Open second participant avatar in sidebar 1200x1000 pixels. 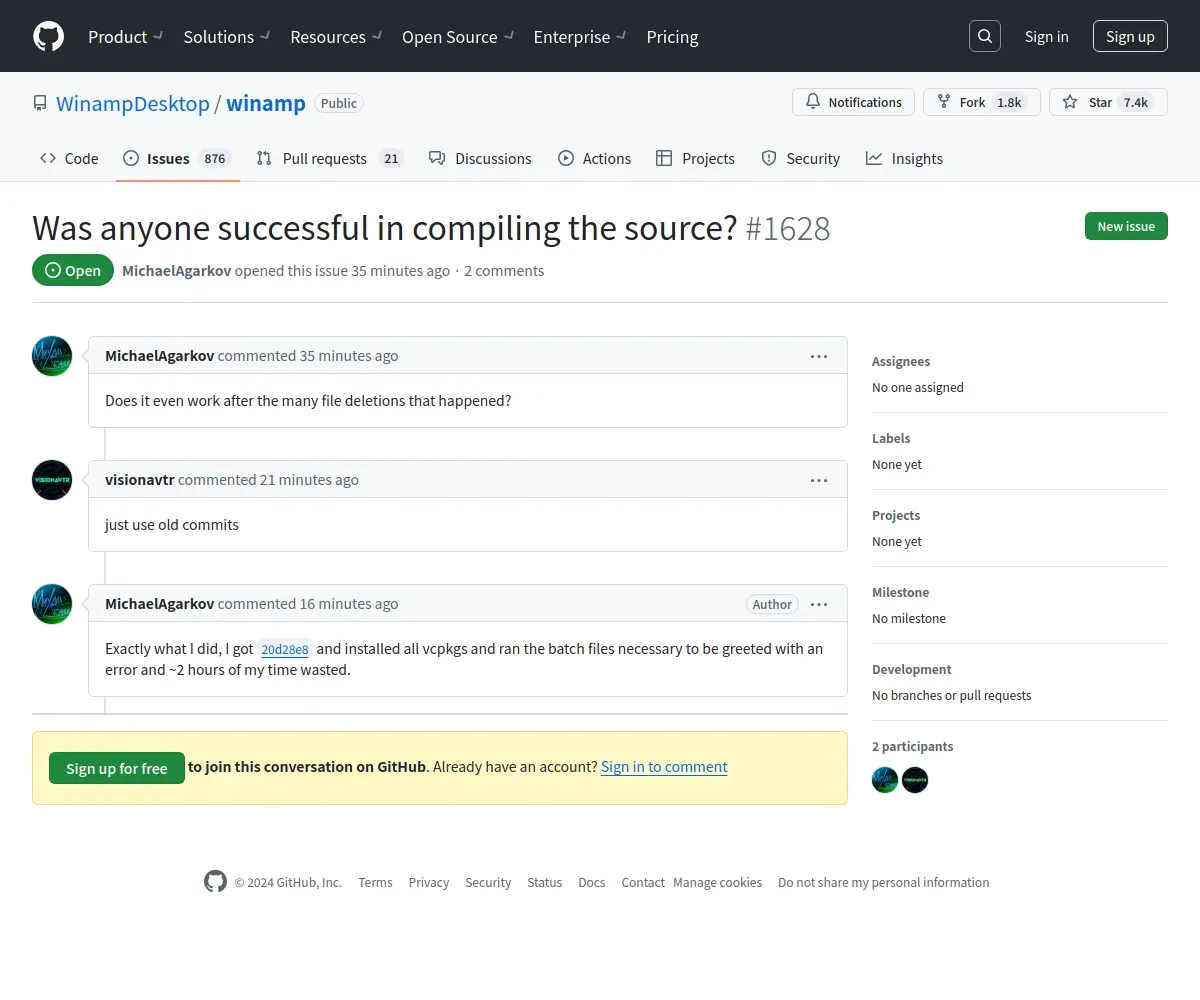(915, 780)
